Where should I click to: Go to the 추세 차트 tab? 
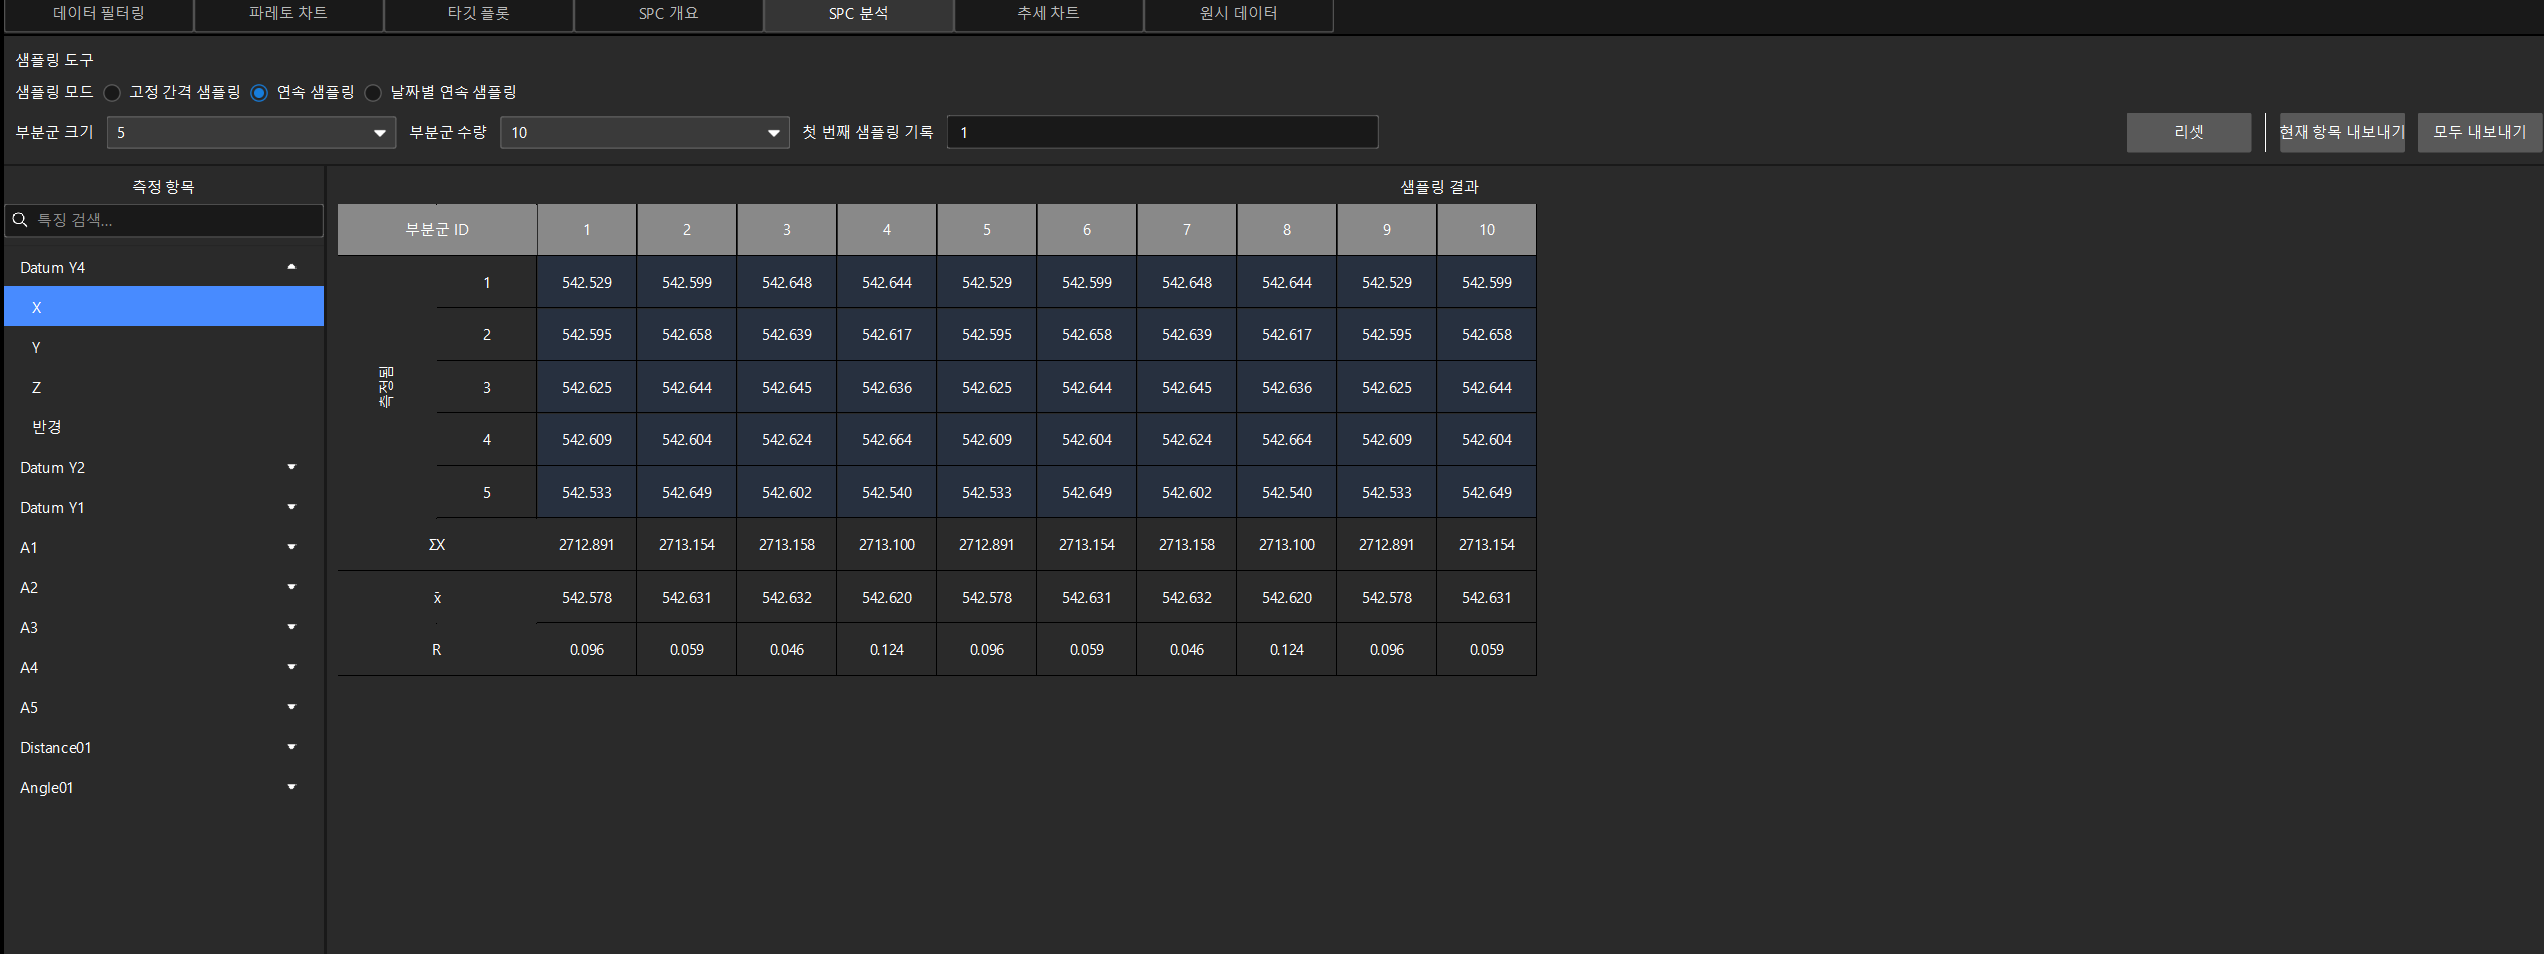coord(1048,14)
